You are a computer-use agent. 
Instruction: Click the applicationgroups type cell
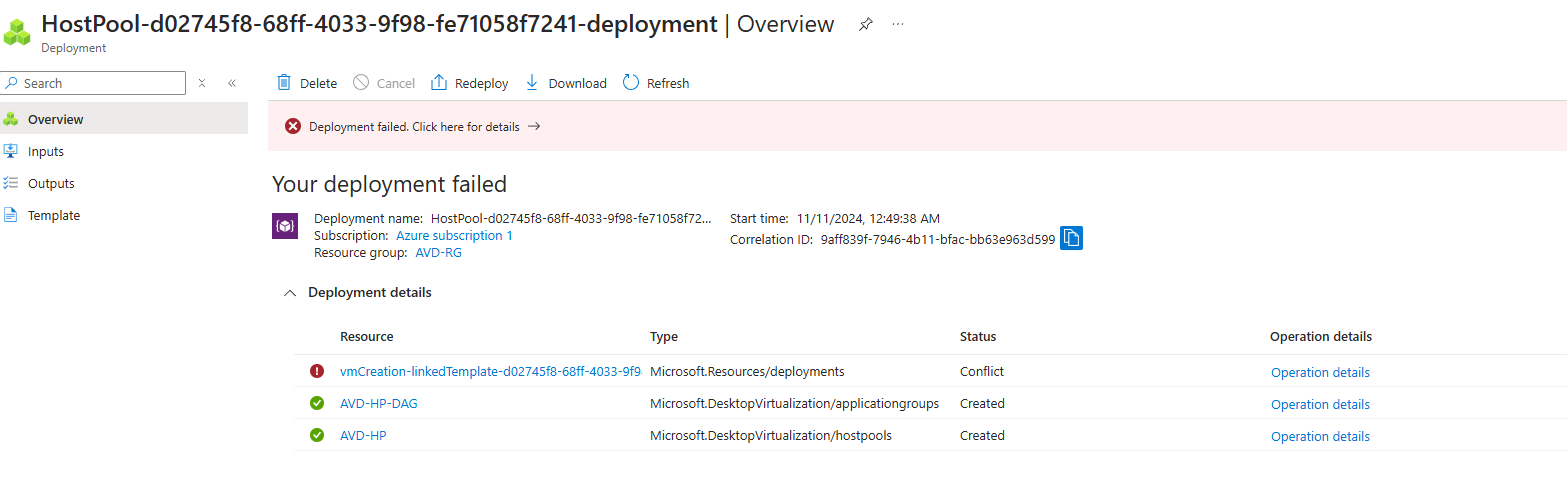click(794, 403)
